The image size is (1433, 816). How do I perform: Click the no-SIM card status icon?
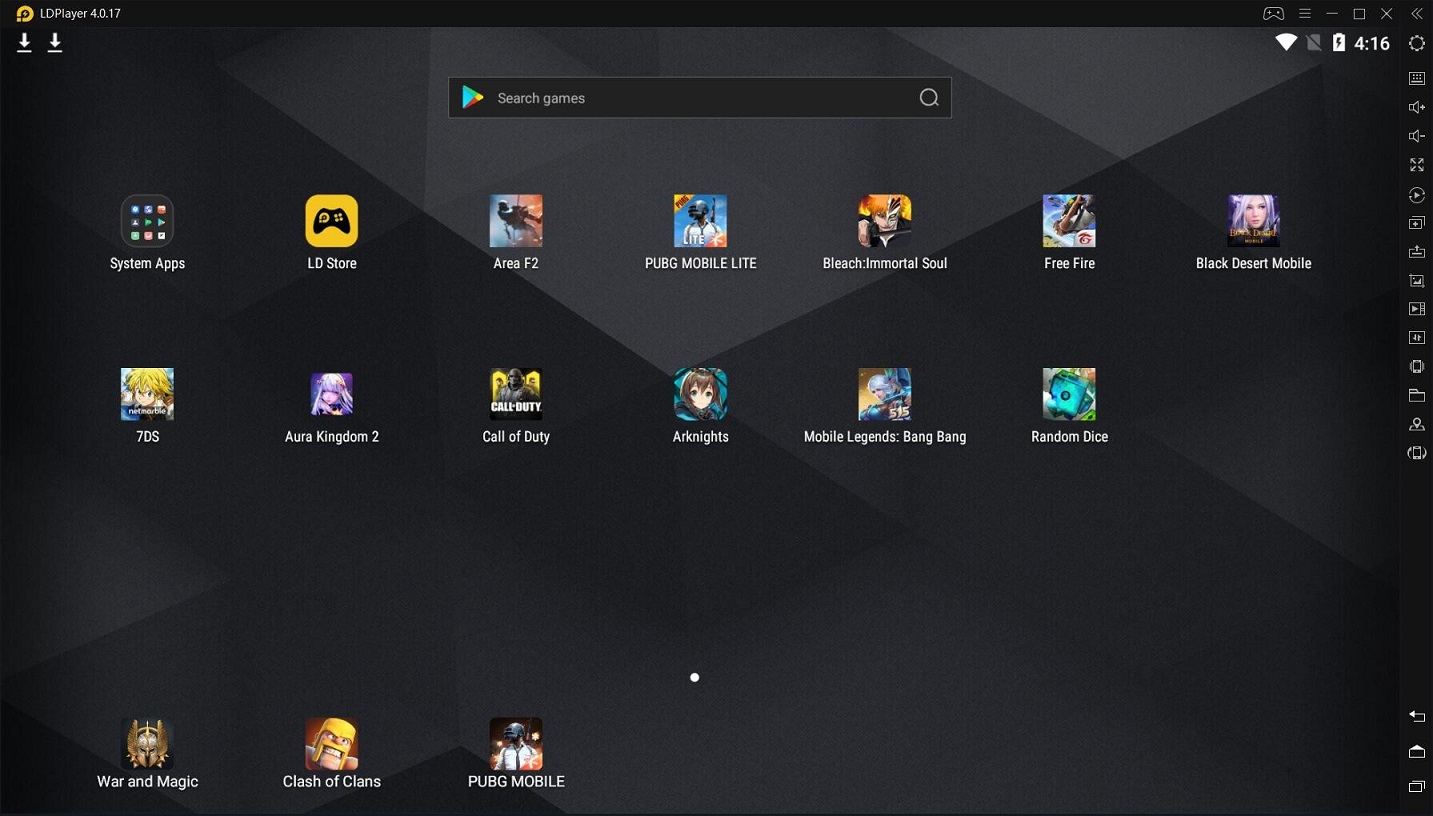(1313, 43)
